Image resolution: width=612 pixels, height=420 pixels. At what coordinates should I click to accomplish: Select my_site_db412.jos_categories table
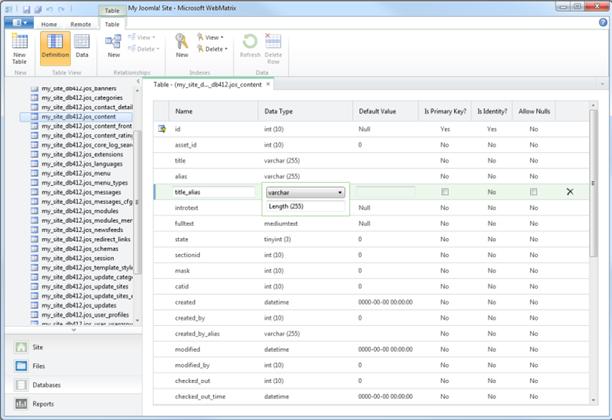(82, 98)
